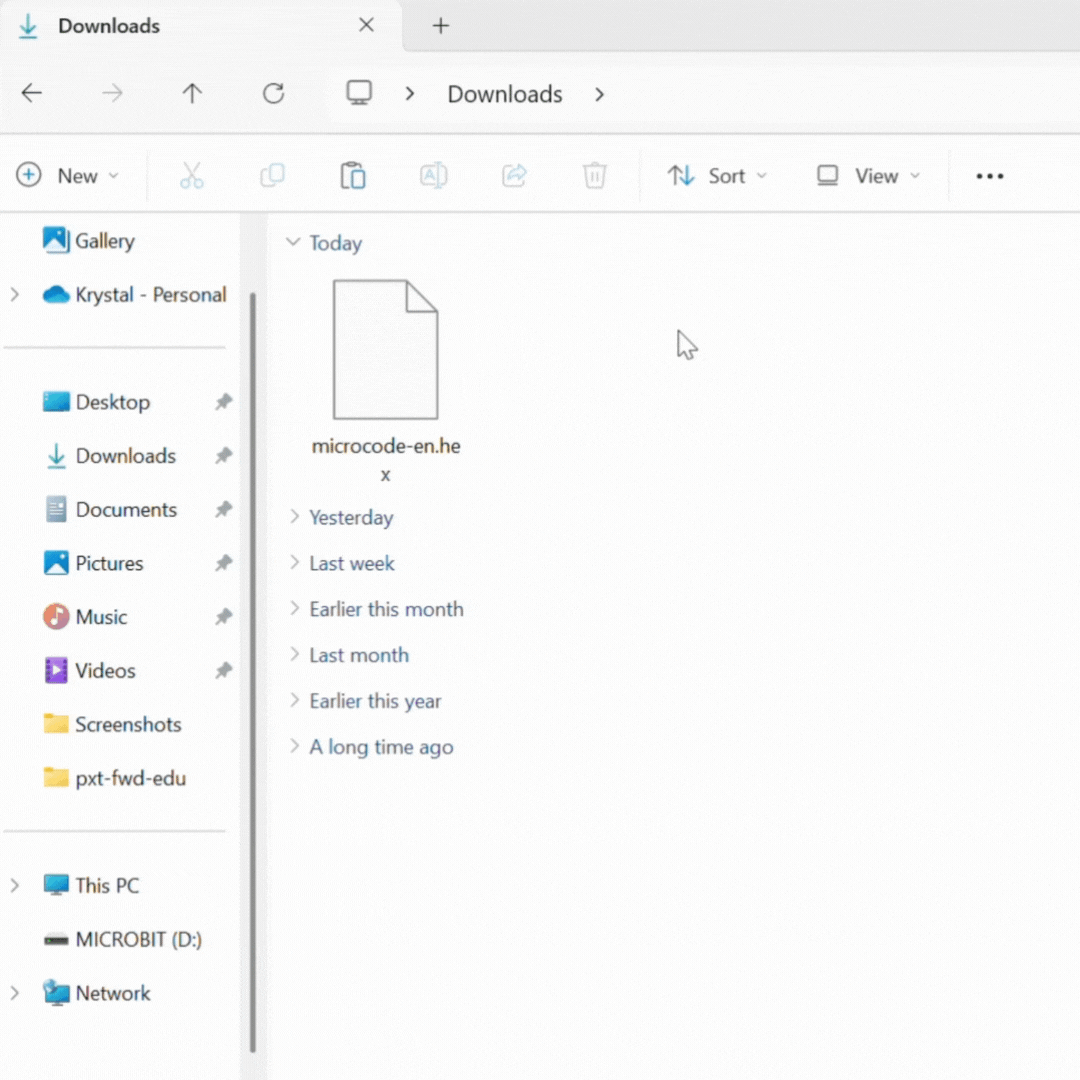This screenshot has width=1080, height=1080.
Task: Expand the Earlier this month group
Action: pyautogui.click(x=294, y=608)
